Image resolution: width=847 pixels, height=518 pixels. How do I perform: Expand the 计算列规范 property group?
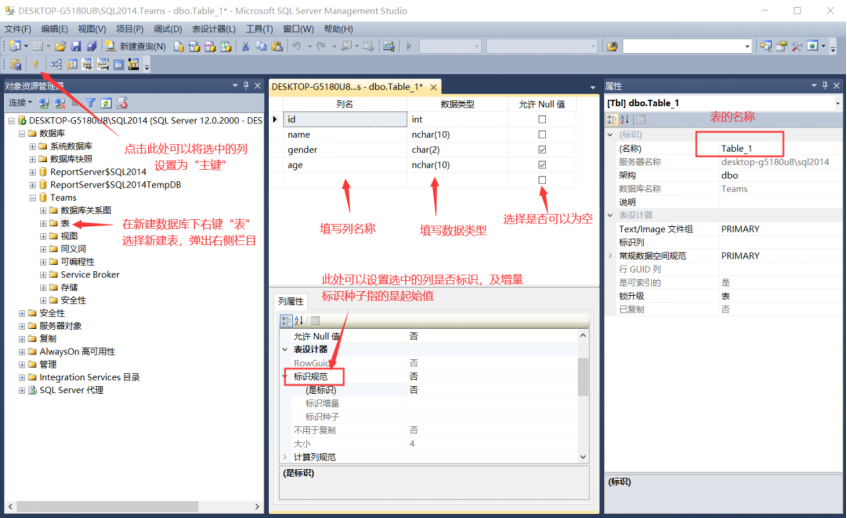(x=285, y=457)
